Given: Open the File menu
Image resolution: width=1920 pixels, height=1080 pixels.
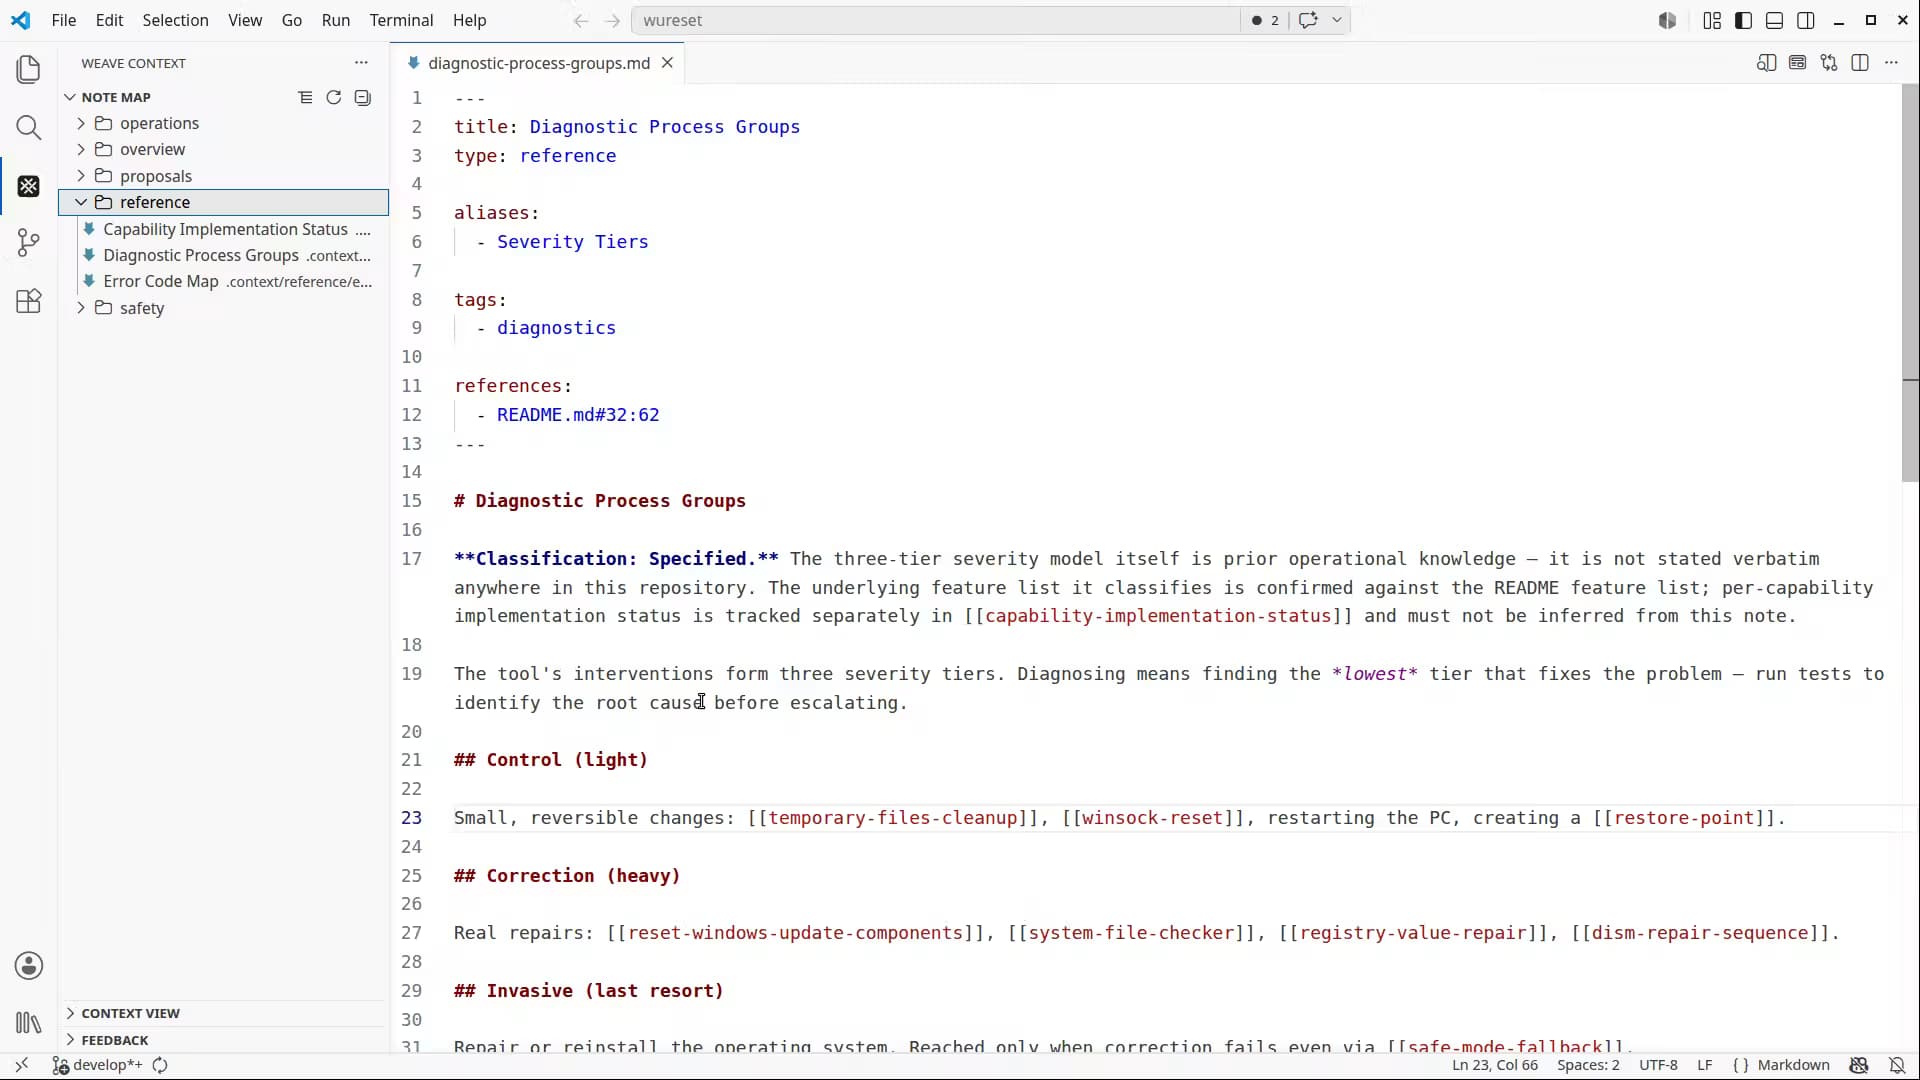Looking at the screenshot, I should pos(63,20).
